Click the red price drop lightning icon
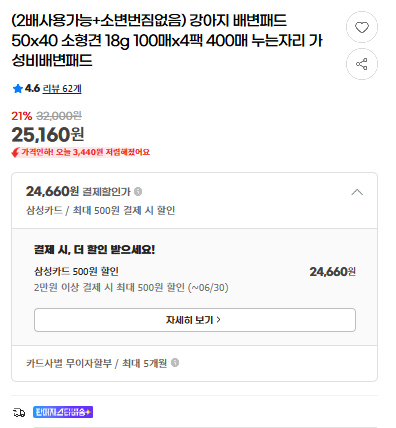This screenshot has height=428, width=396. tap(15, 153)
